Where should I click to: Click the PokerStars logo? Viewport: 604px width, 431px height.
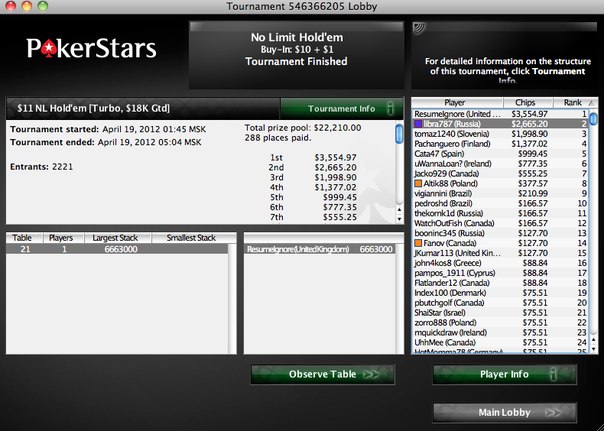coord(91,49)
